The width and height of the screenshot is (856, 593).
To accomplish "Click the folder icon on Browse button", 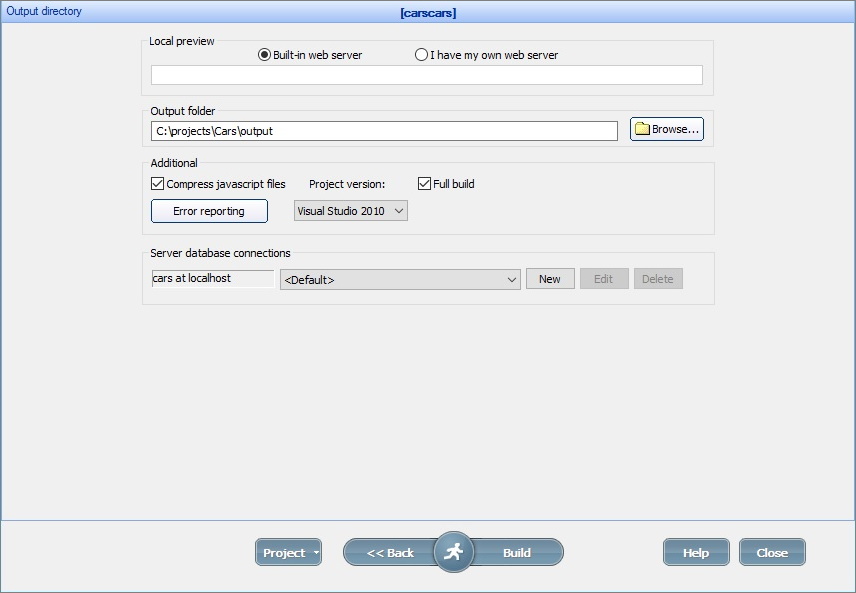I will pyautogui.click(x=642, y=130).
